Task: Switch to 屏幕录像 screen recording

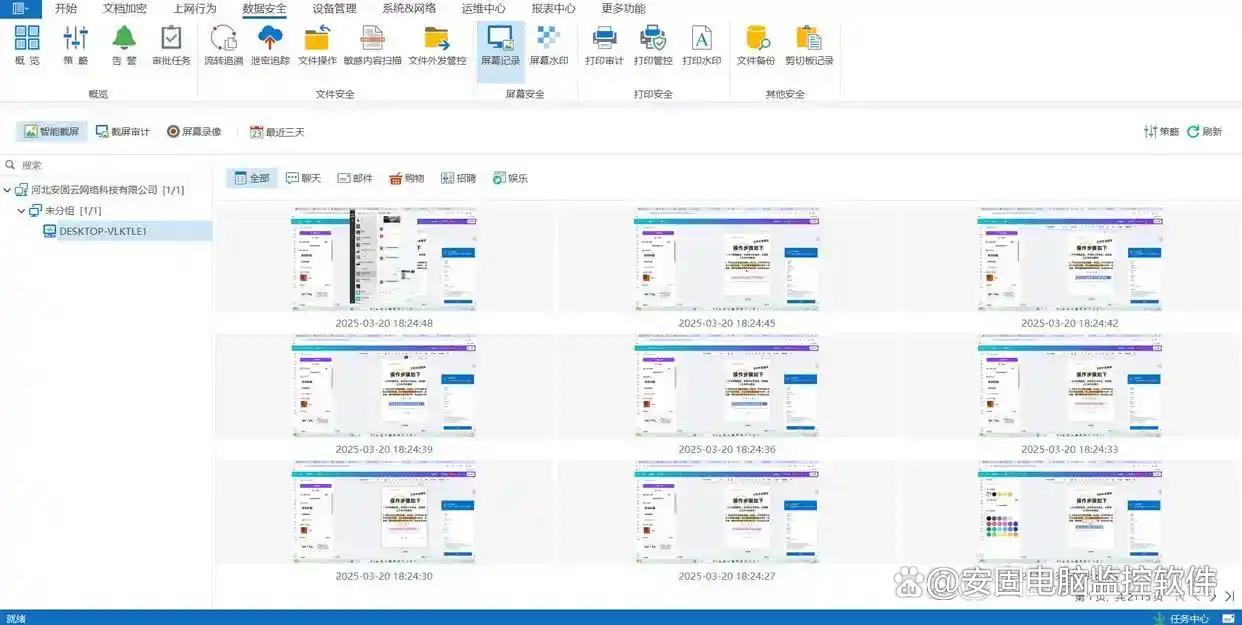Action: pyautogui.click(x=194, y=131)
